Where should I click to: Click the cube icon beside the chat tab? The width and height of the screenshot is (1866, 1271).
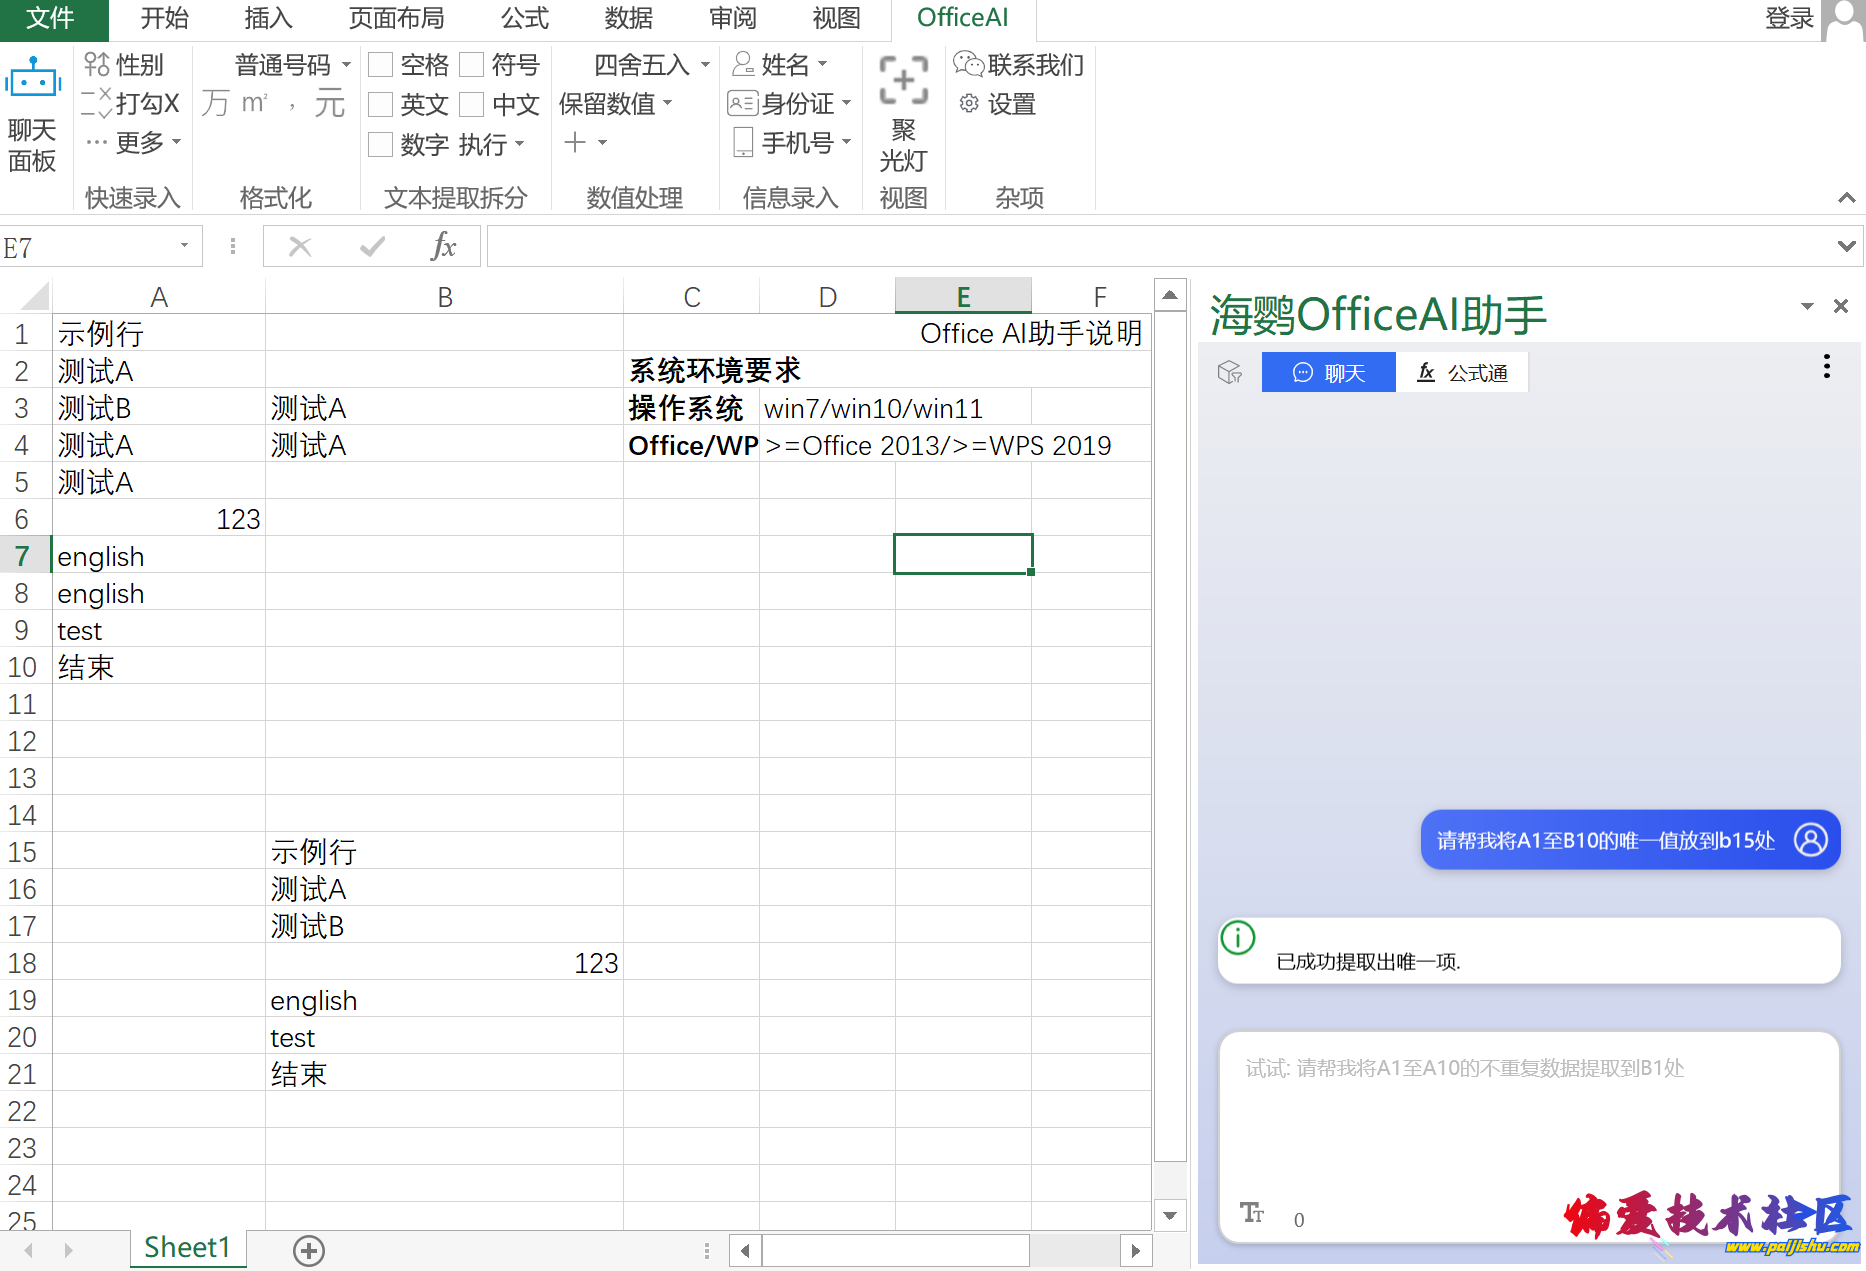[x=1230, y=373]
